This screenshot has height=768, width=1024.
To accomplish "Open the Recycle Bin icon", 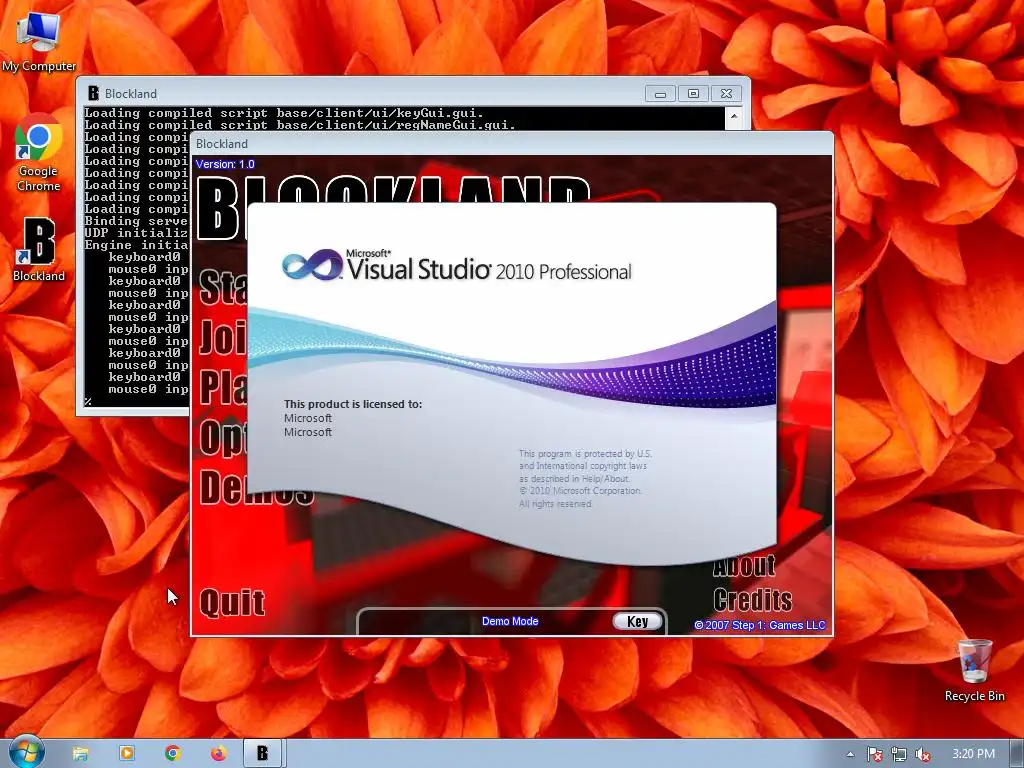I will 974,671.
